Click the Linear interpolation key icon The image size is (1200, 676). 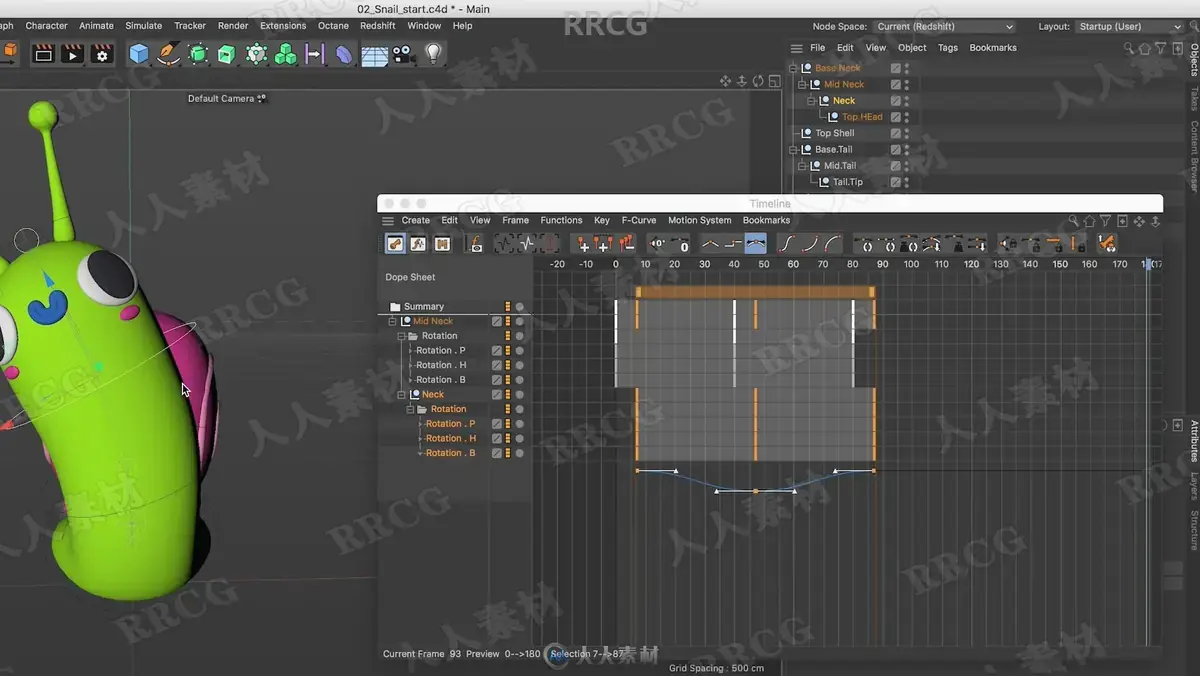(710, 243)
